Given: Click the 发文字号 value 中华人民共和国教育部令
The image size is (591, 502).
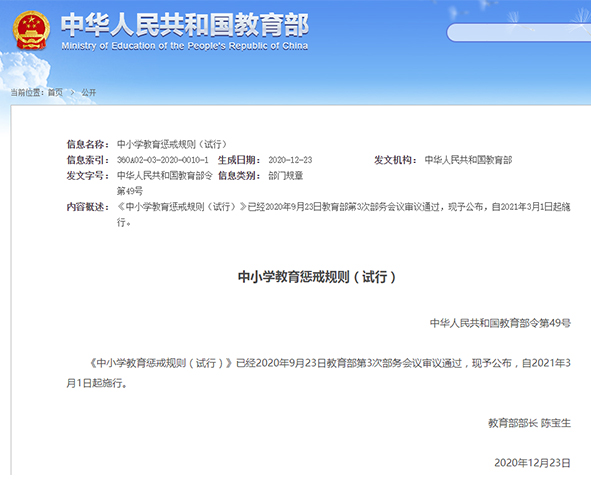Looking at the screenshot, I should click(165, 176).
